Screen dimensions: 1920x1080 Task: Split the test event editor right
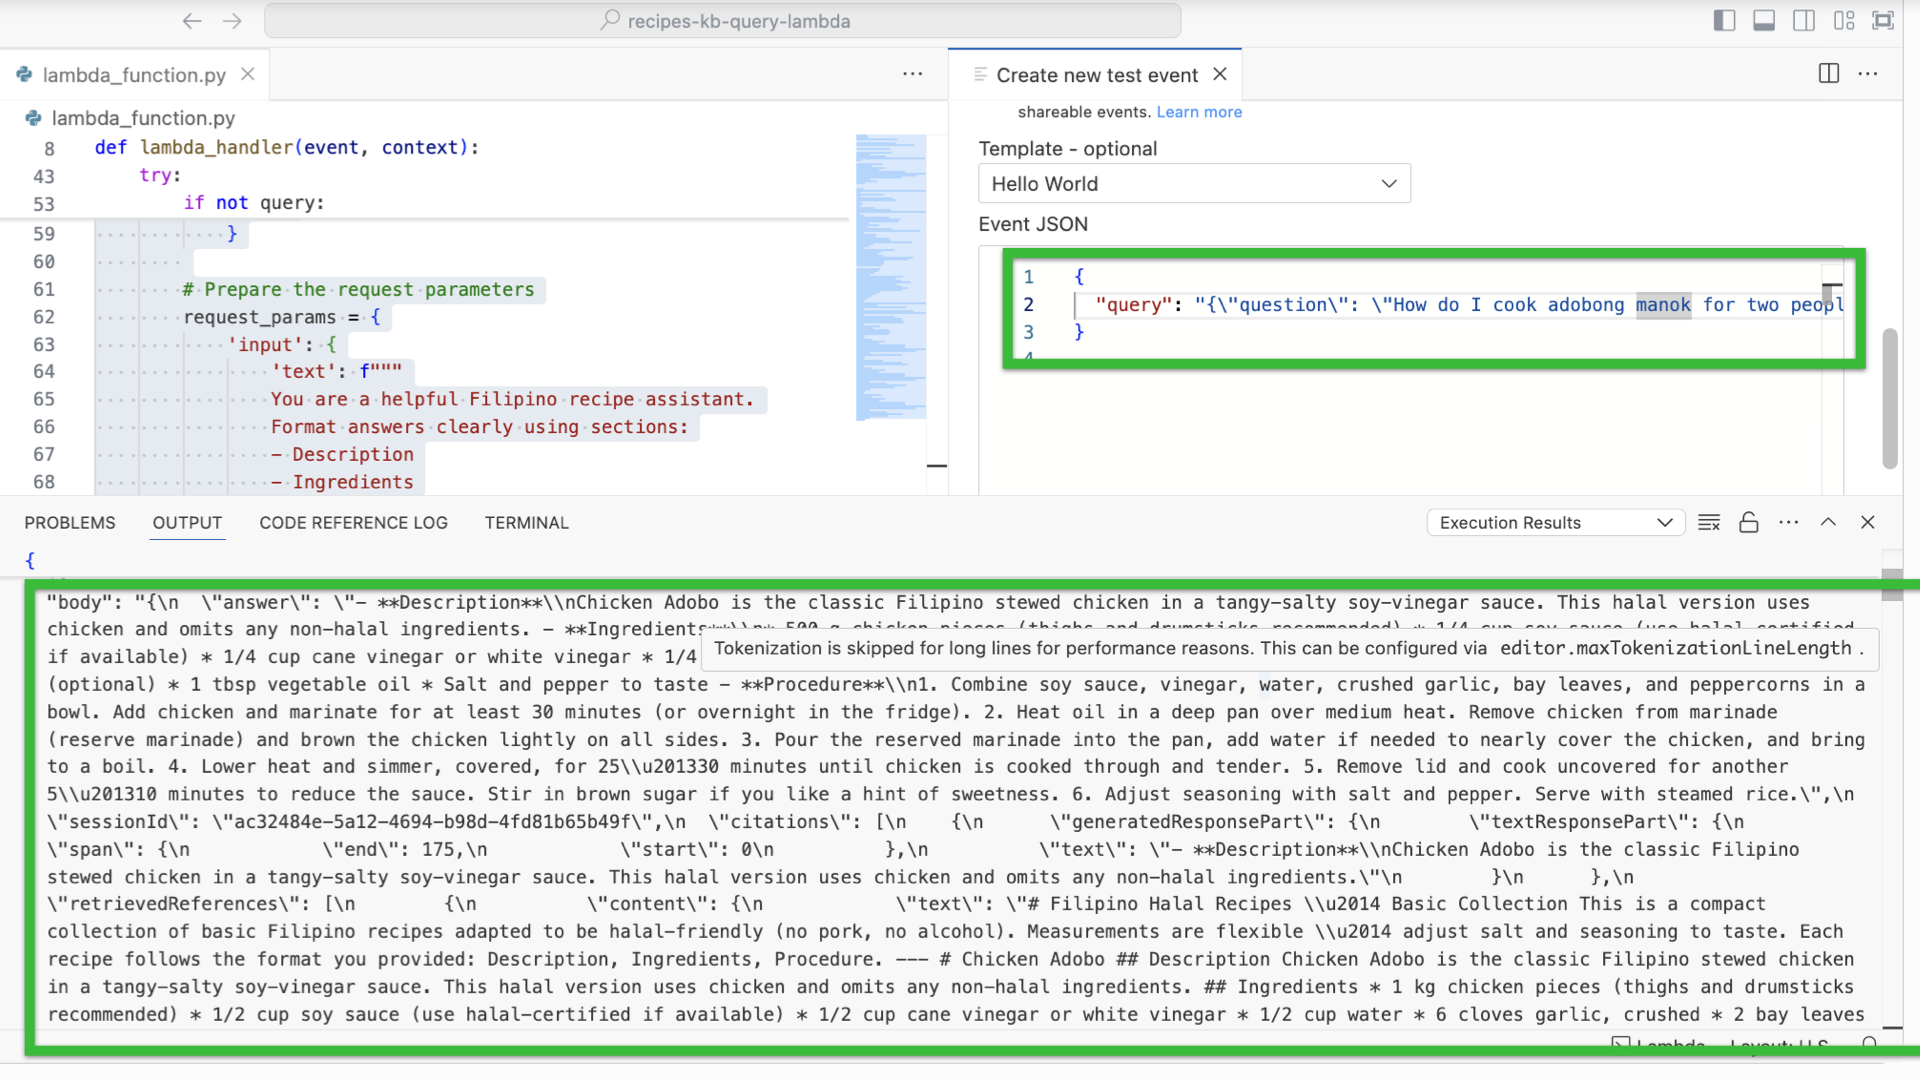pyautogui.click(x=1828, y=74)
